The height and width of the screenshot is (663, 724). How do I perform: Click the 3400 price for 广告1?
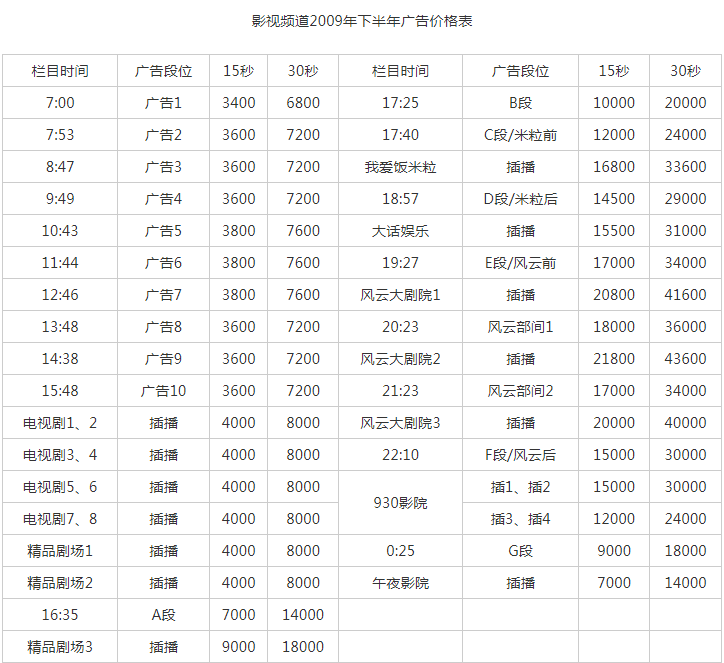click(238, 102)
